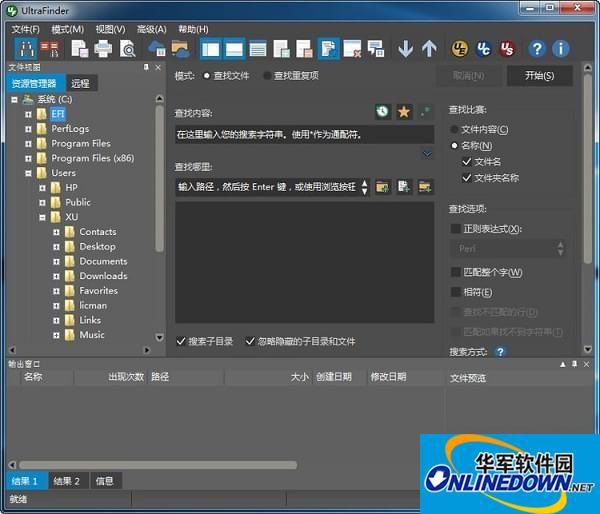Click the up arrow previous result icon
This screenshot has width=600, height=514.
[429, 49]
